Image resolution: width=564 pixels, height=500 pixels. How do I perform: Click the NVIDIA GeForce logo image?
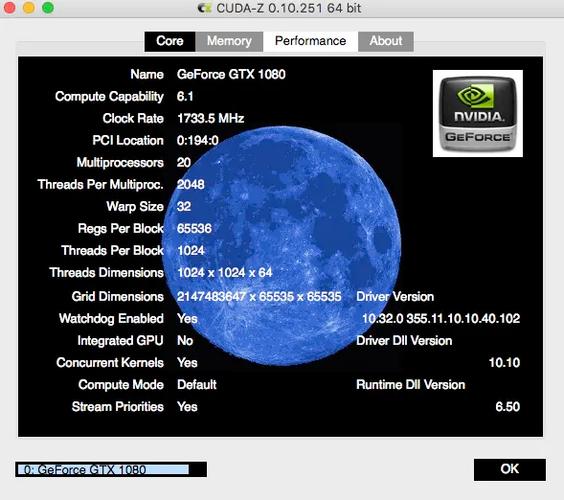coord(478,113)
